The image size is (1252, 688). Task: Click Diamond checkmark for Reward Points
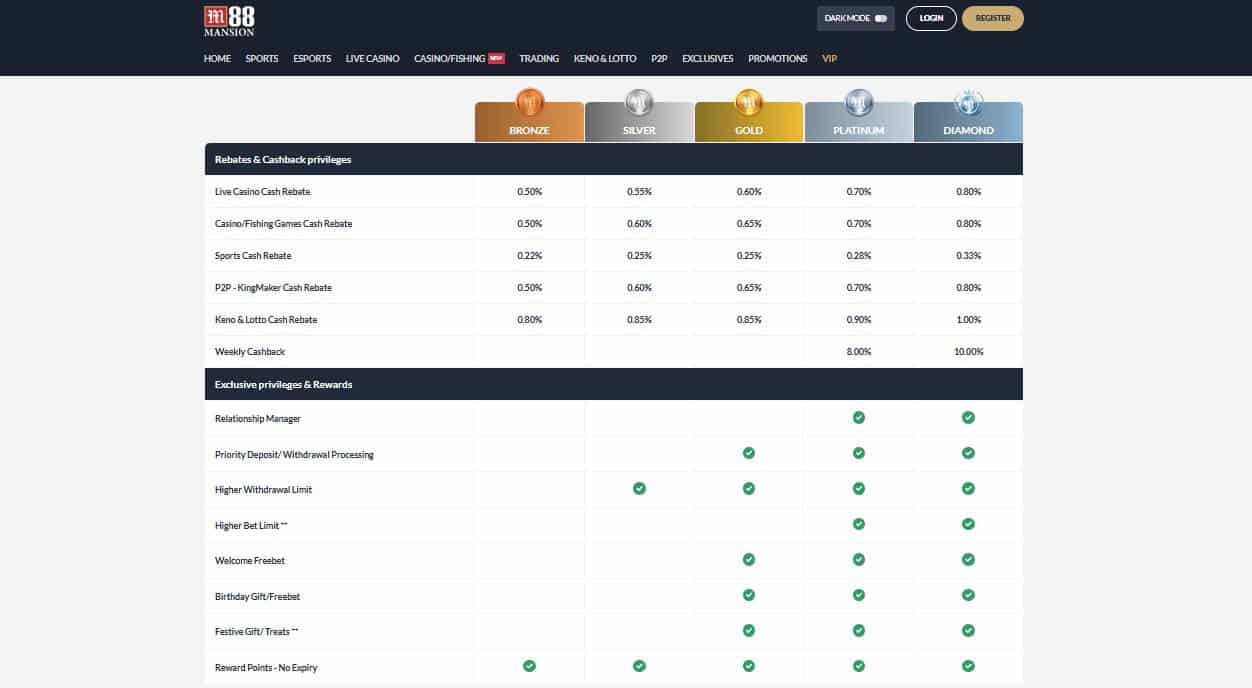(x=968, y=666)
